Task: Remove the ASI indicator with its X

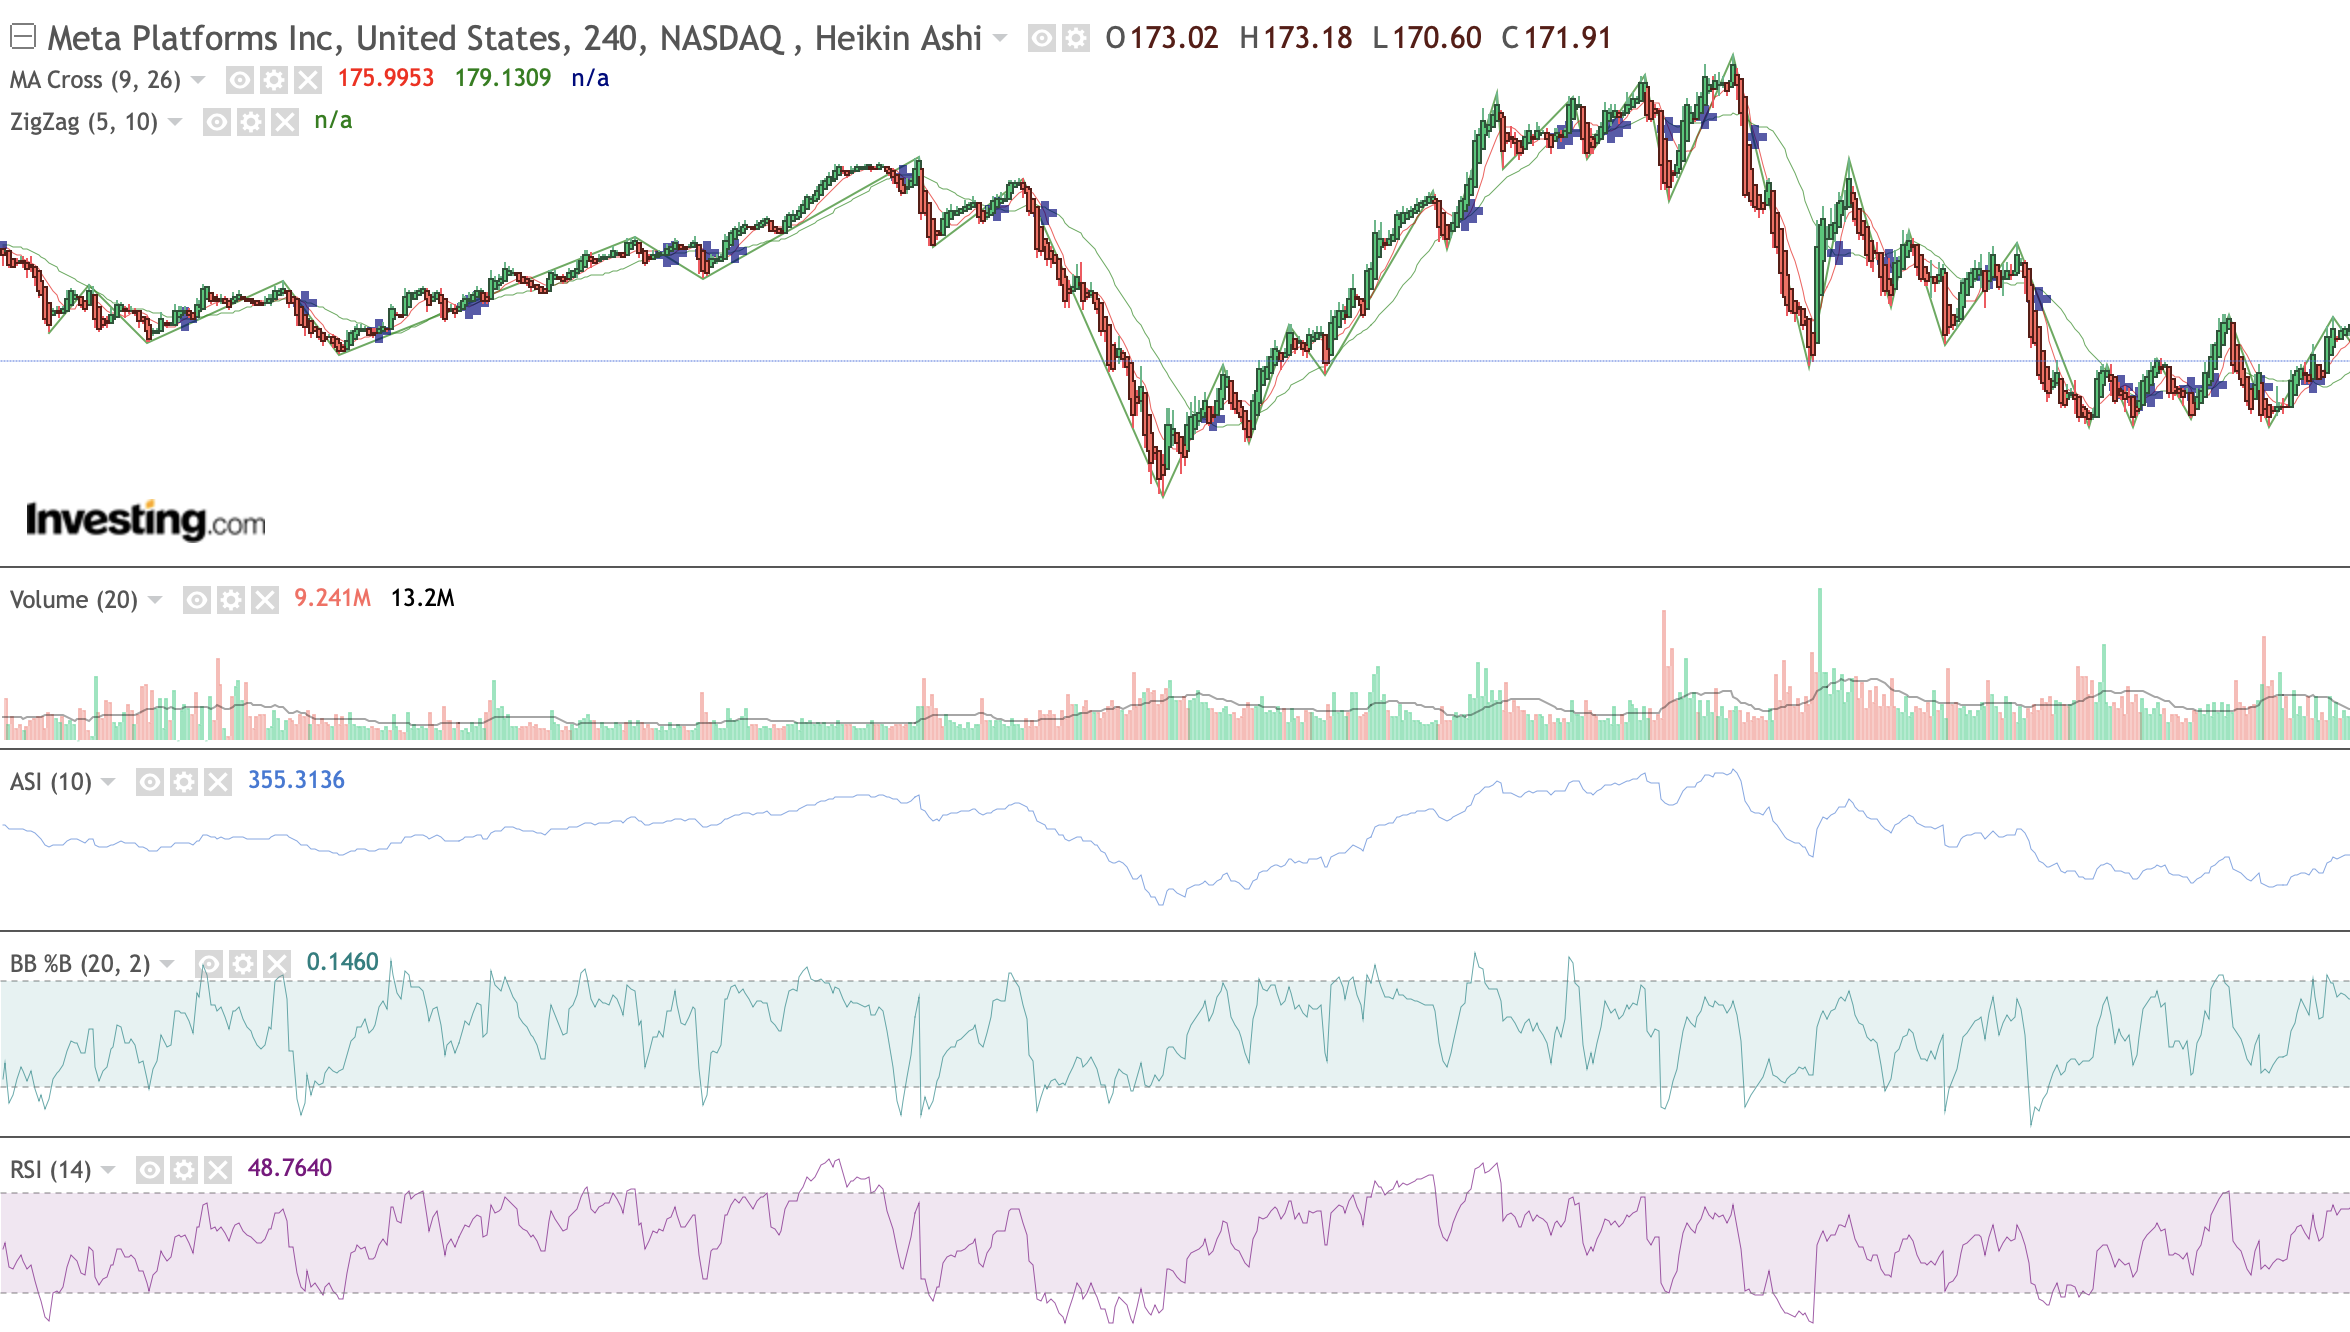Action: point(218,782)
